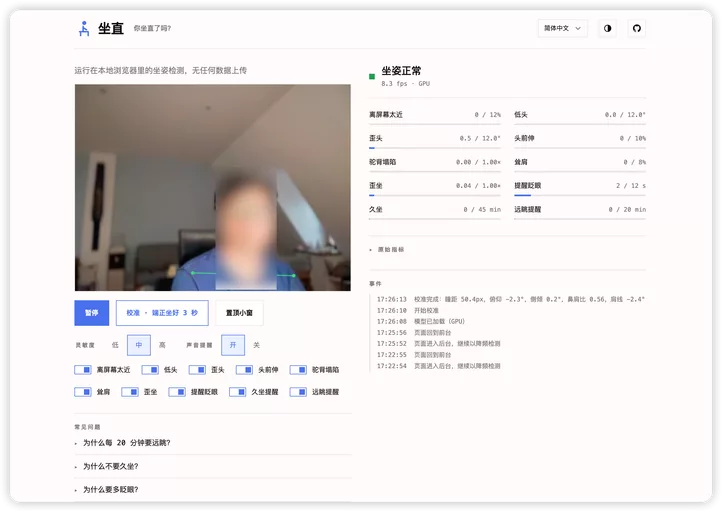The height and width of the screenshot is (512, 722).
Task: Toggle the 头前伸 detection switch
Action: (244, 370)
